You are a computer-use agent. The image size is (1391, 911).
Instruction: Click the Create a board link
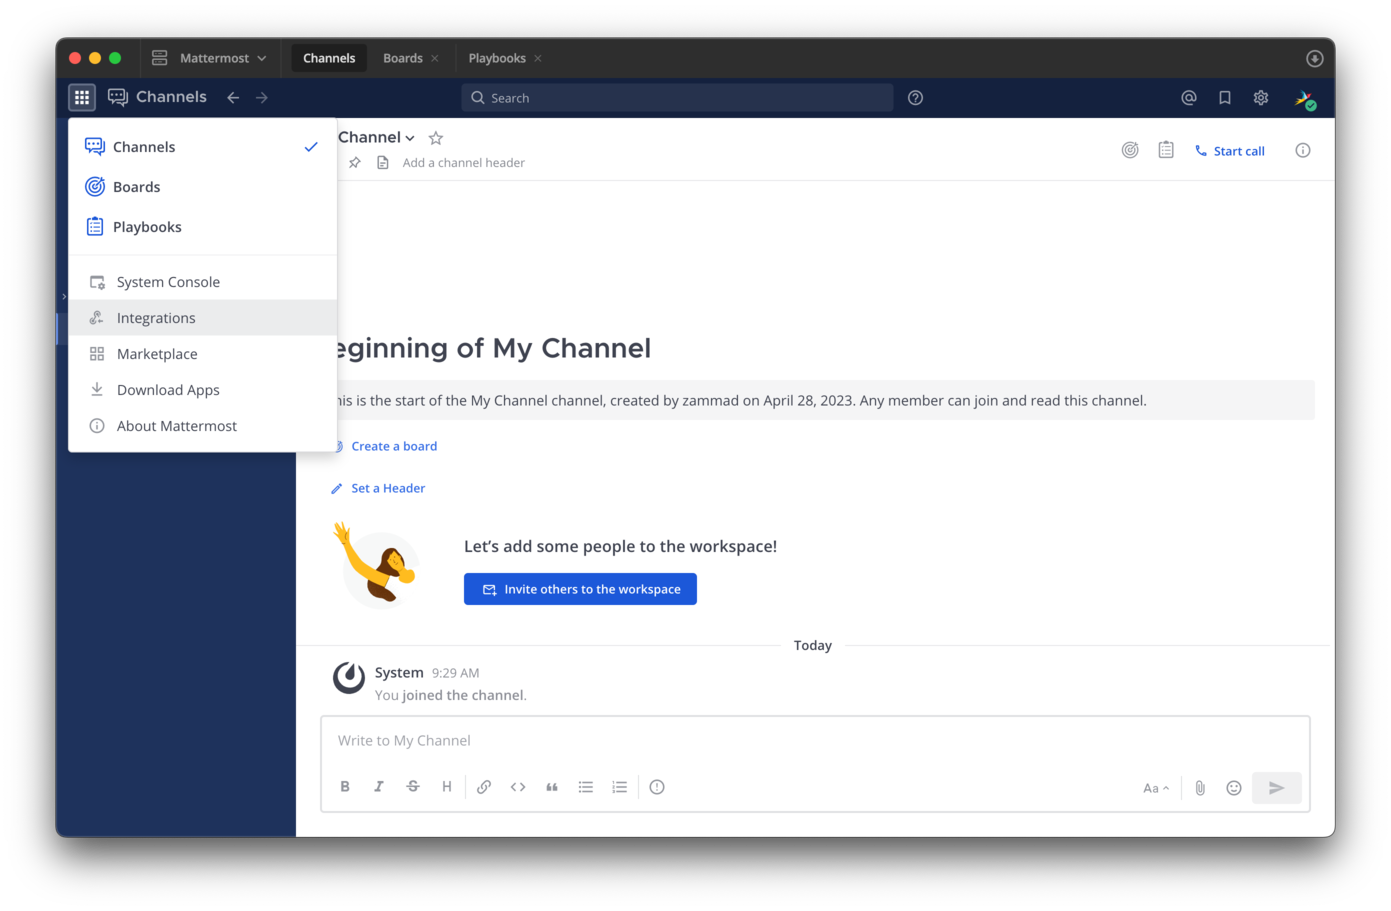tap(394, 446)
